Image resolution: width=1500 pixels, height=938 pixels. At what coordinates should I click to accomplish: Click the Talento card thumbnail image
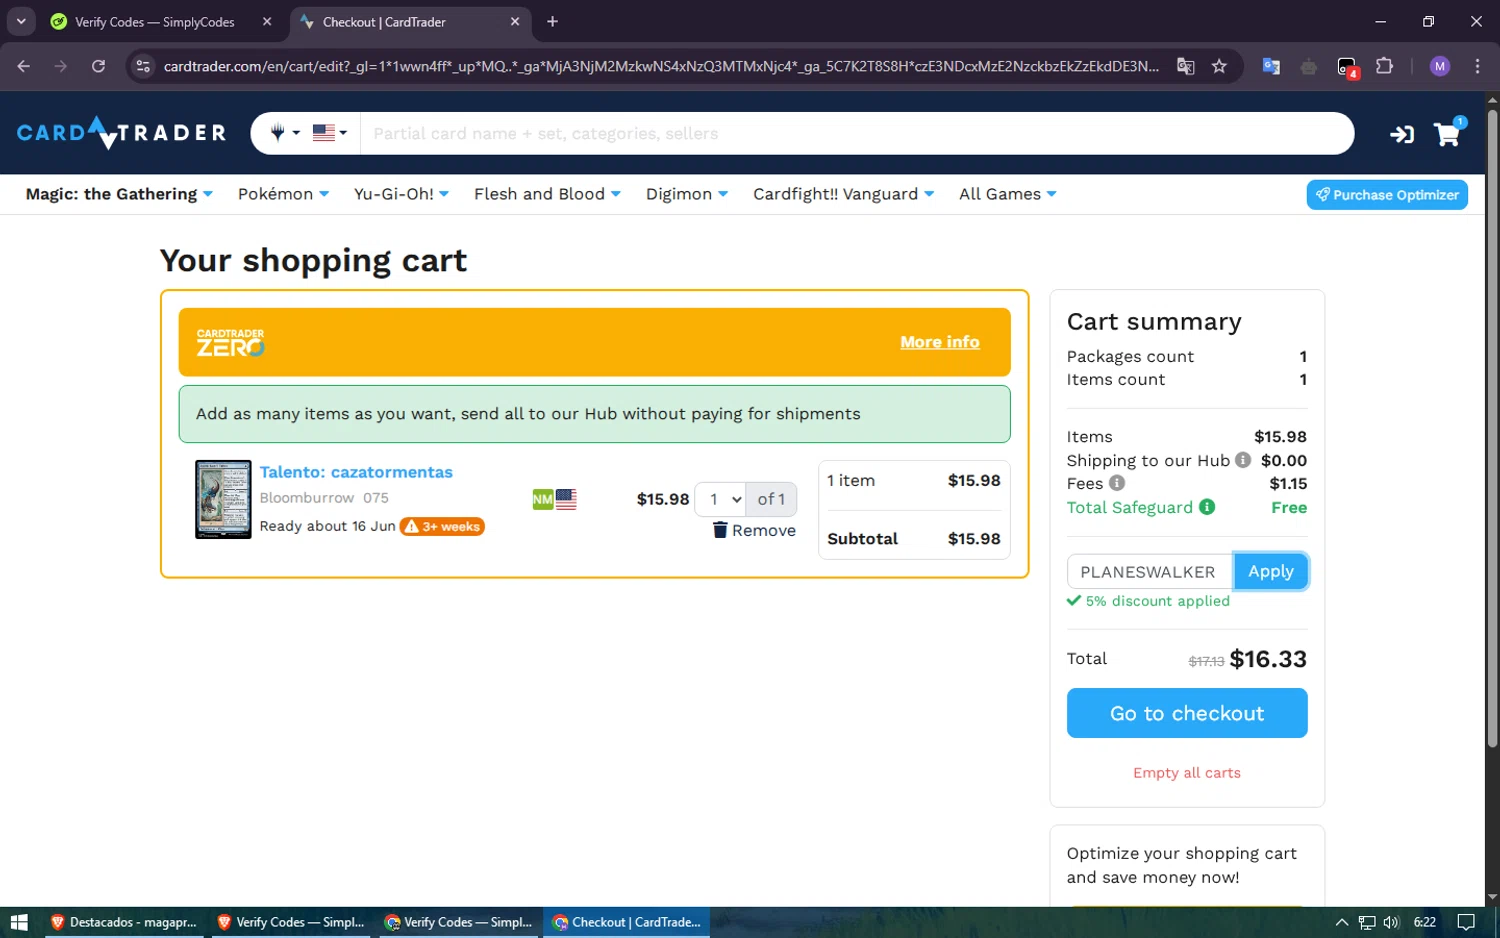click(x=223, y=499)
